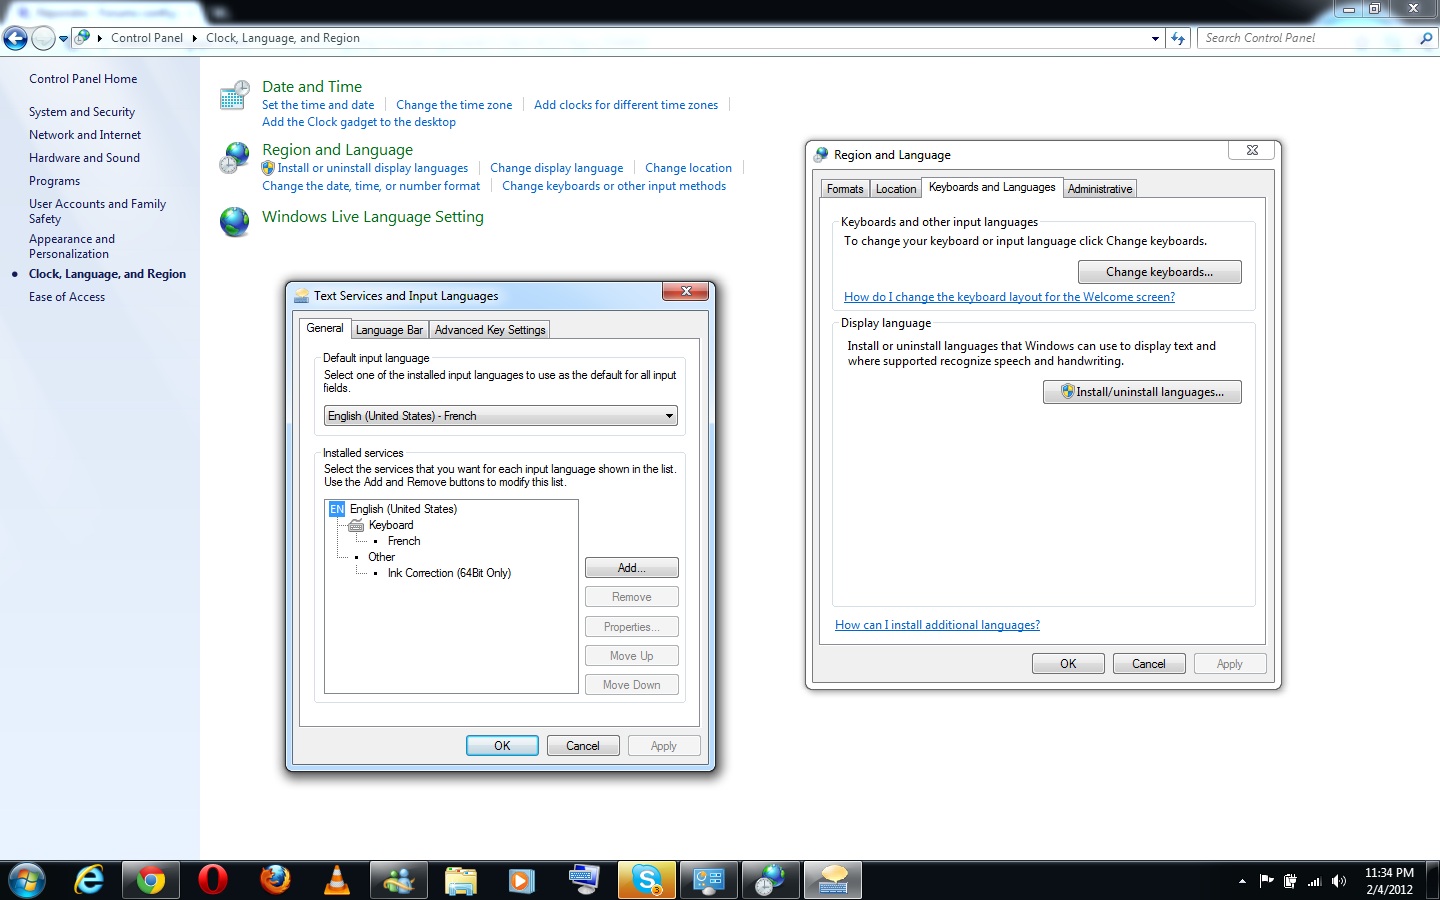The image size is (1440, 900).
Task: Select French keyboard in installed services tree
Action: point(404,541)
